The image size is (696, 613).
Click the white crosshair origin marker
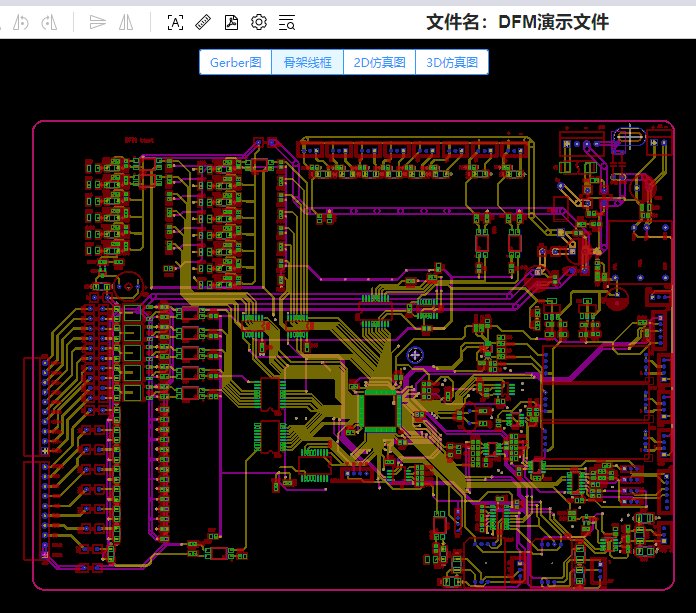[417, 353]
